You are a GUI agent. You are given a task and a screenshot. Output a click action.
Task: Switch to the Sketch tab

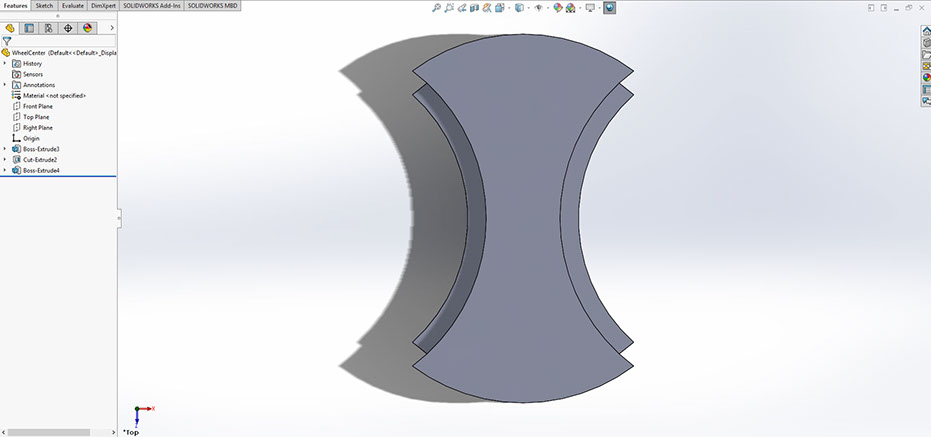tap(44, 5)
